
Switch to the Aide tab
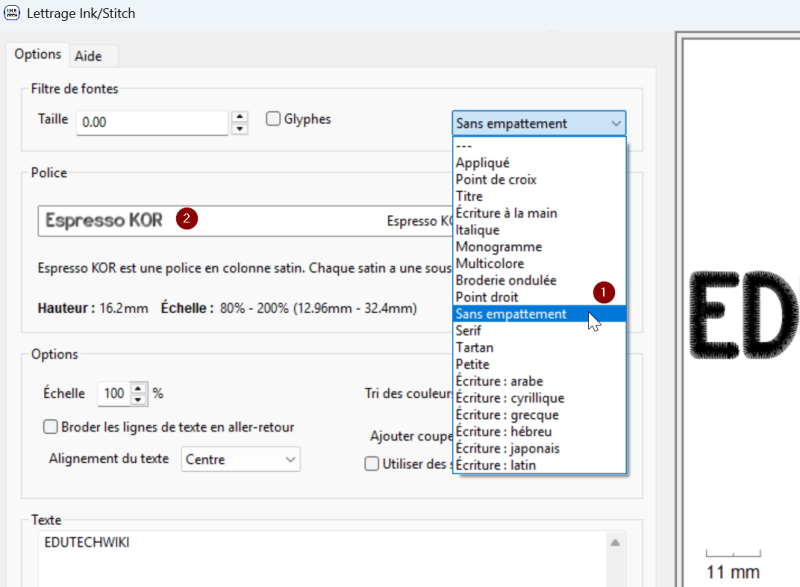[x=88, y=56]
